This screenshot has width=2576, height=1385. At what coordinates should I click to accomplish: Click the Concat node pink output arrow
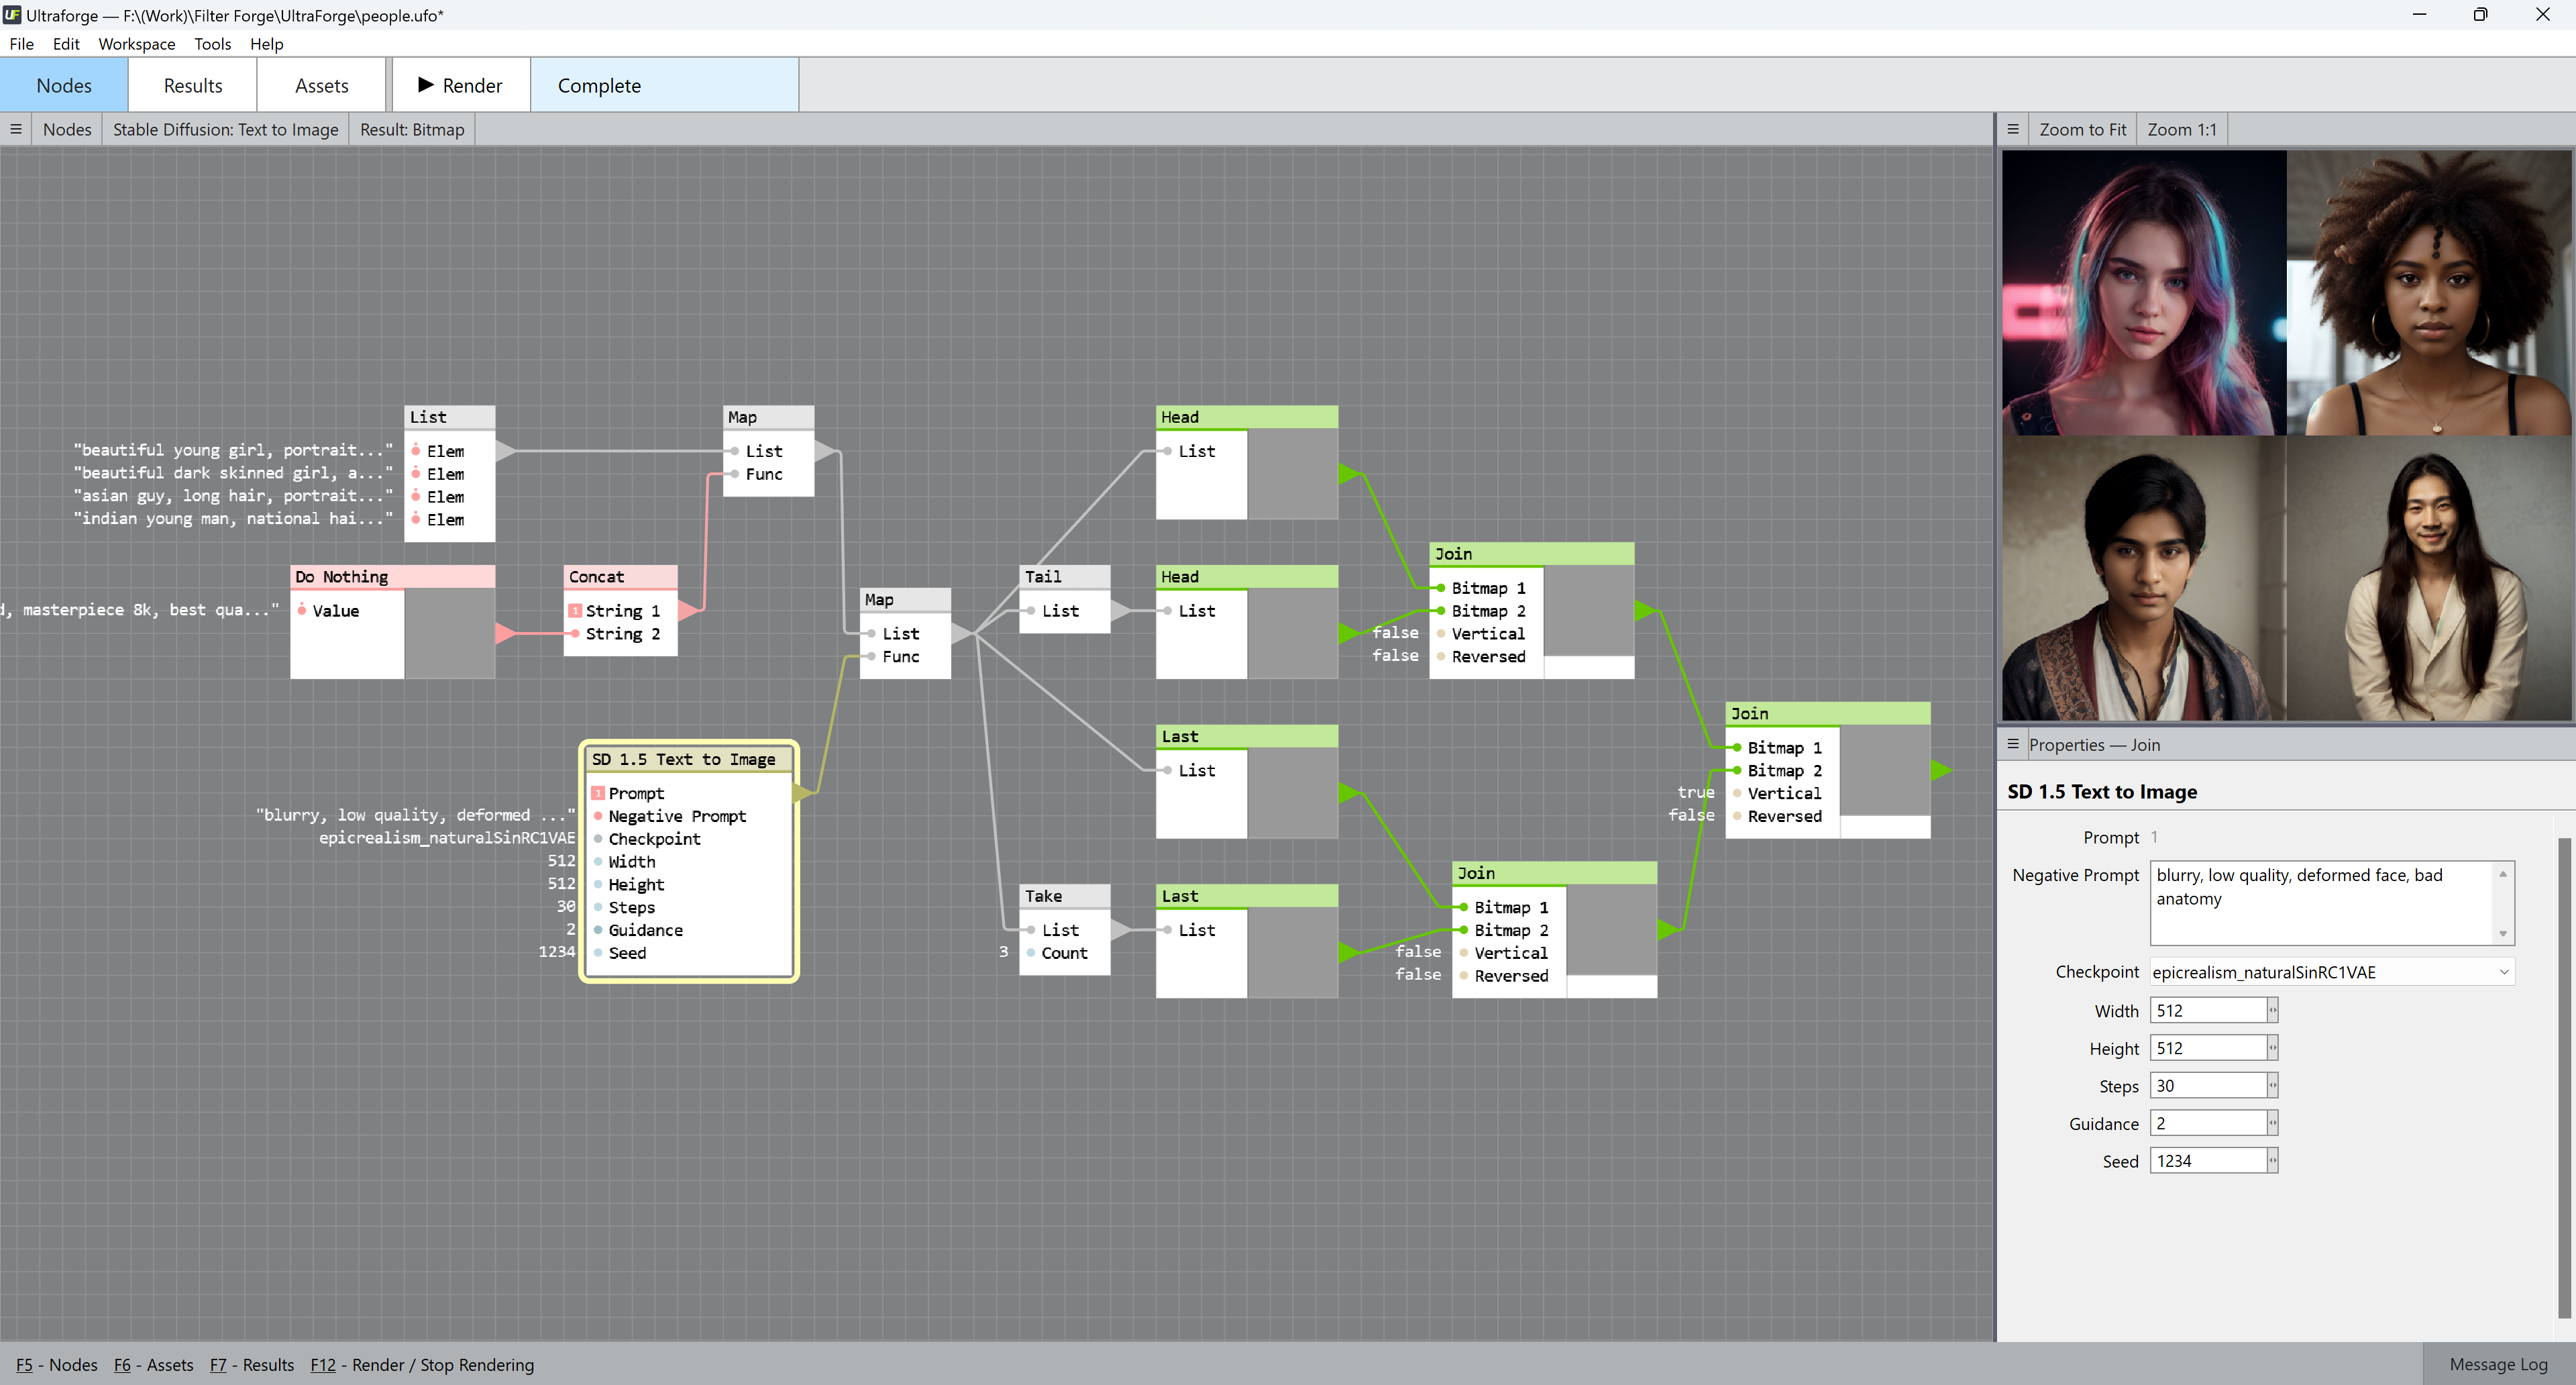tap(688, 610)
